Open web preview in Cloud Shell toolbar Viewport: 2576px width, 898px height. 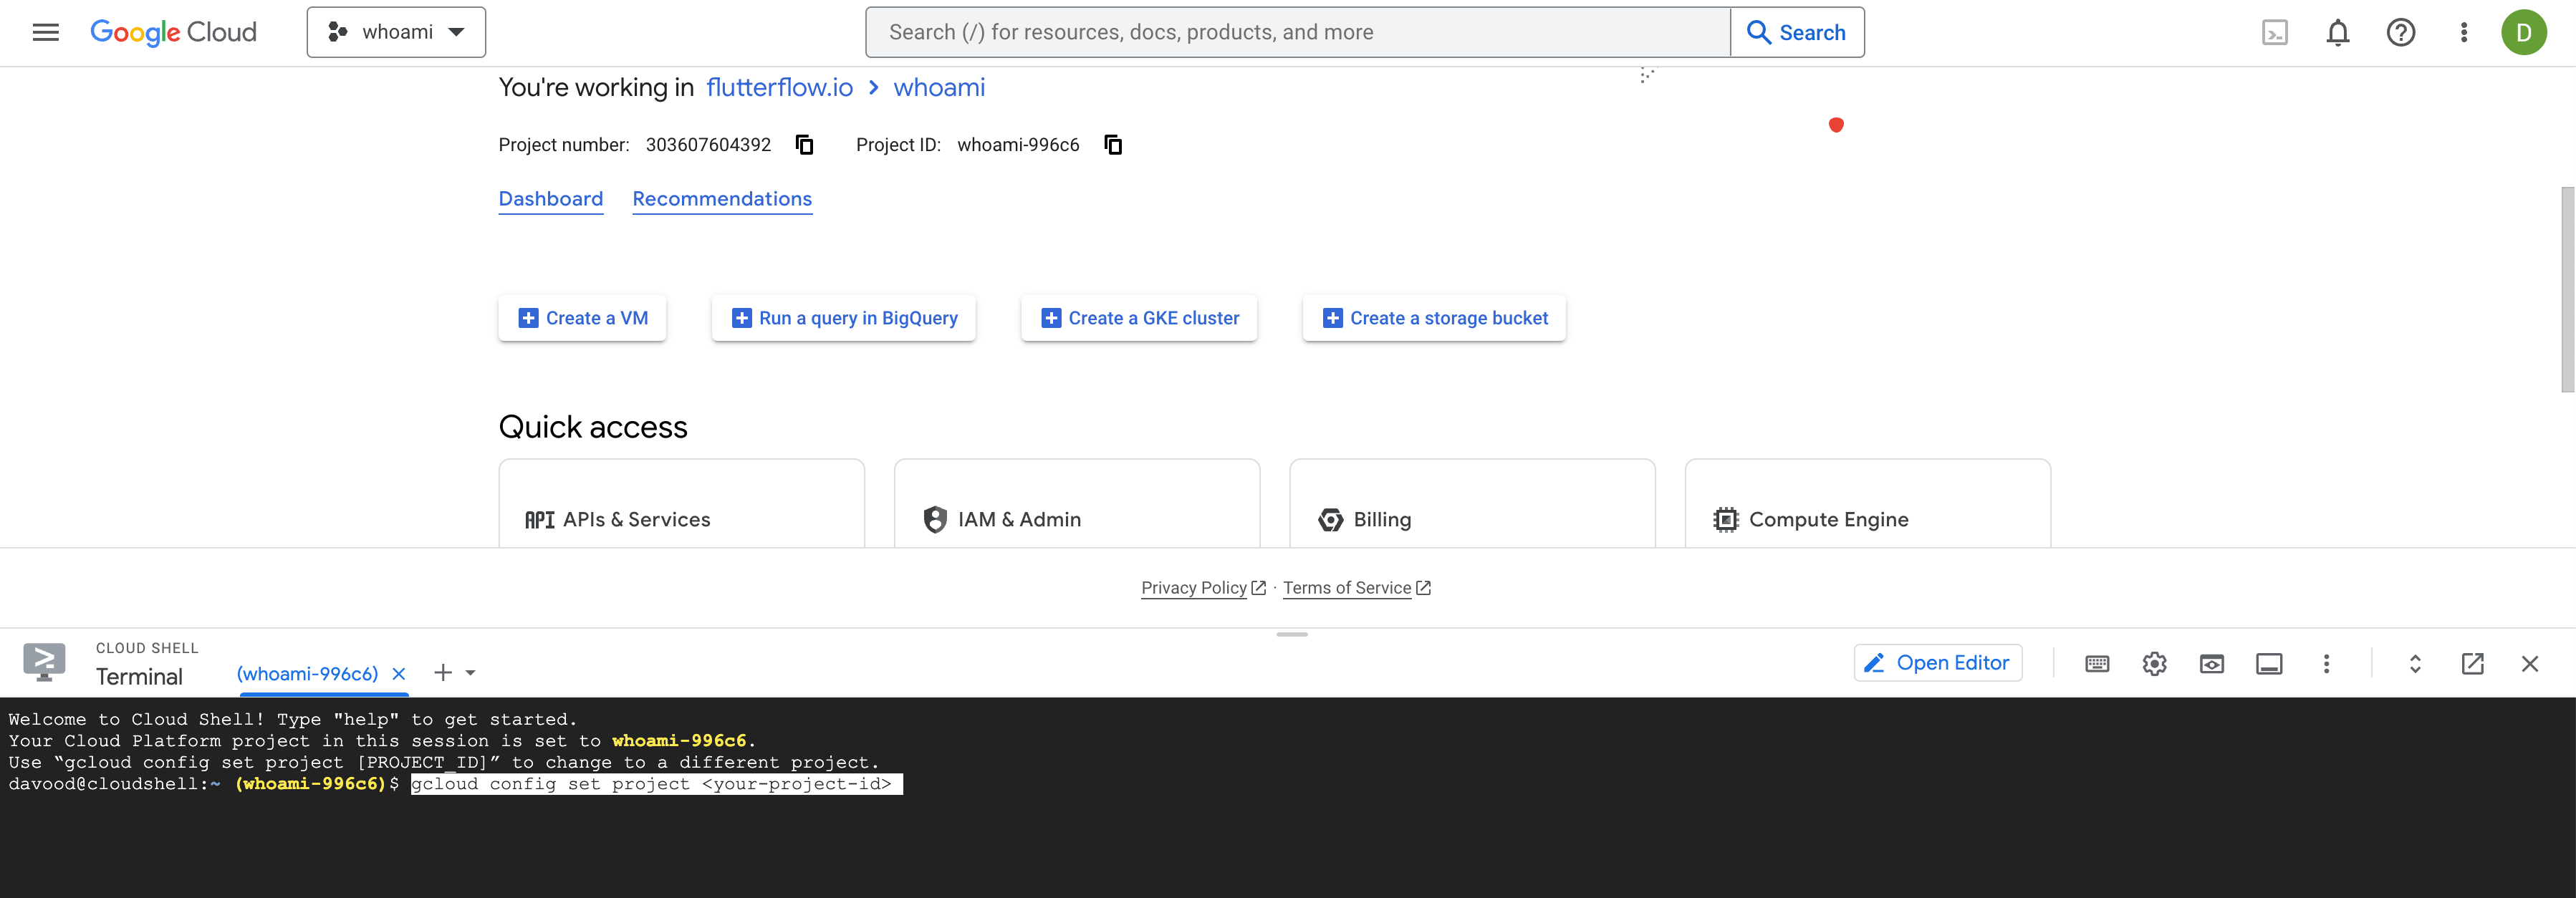(x=2211, y=664)
